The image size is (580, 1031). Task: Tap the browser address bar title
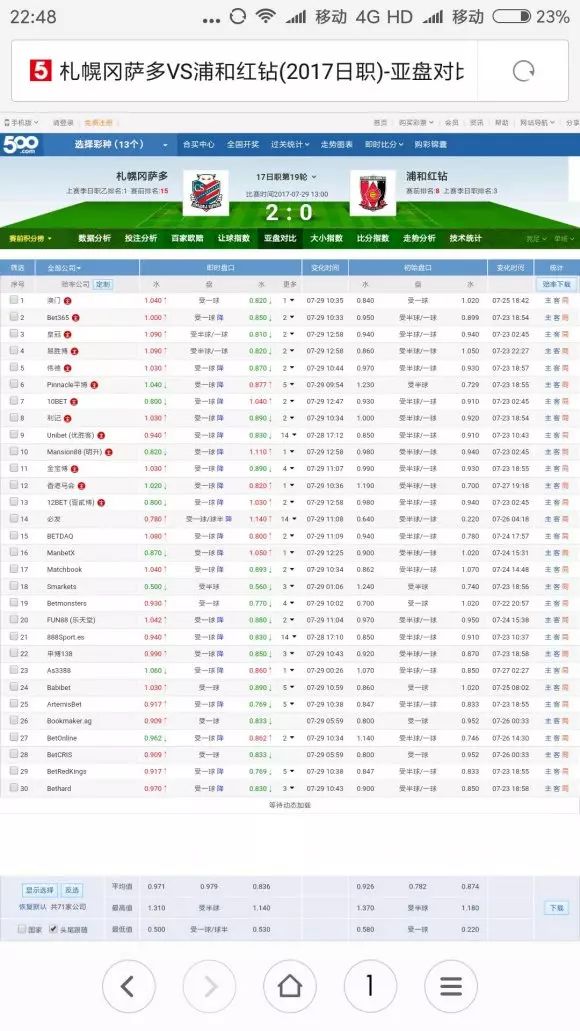click(x=262, y=71)
